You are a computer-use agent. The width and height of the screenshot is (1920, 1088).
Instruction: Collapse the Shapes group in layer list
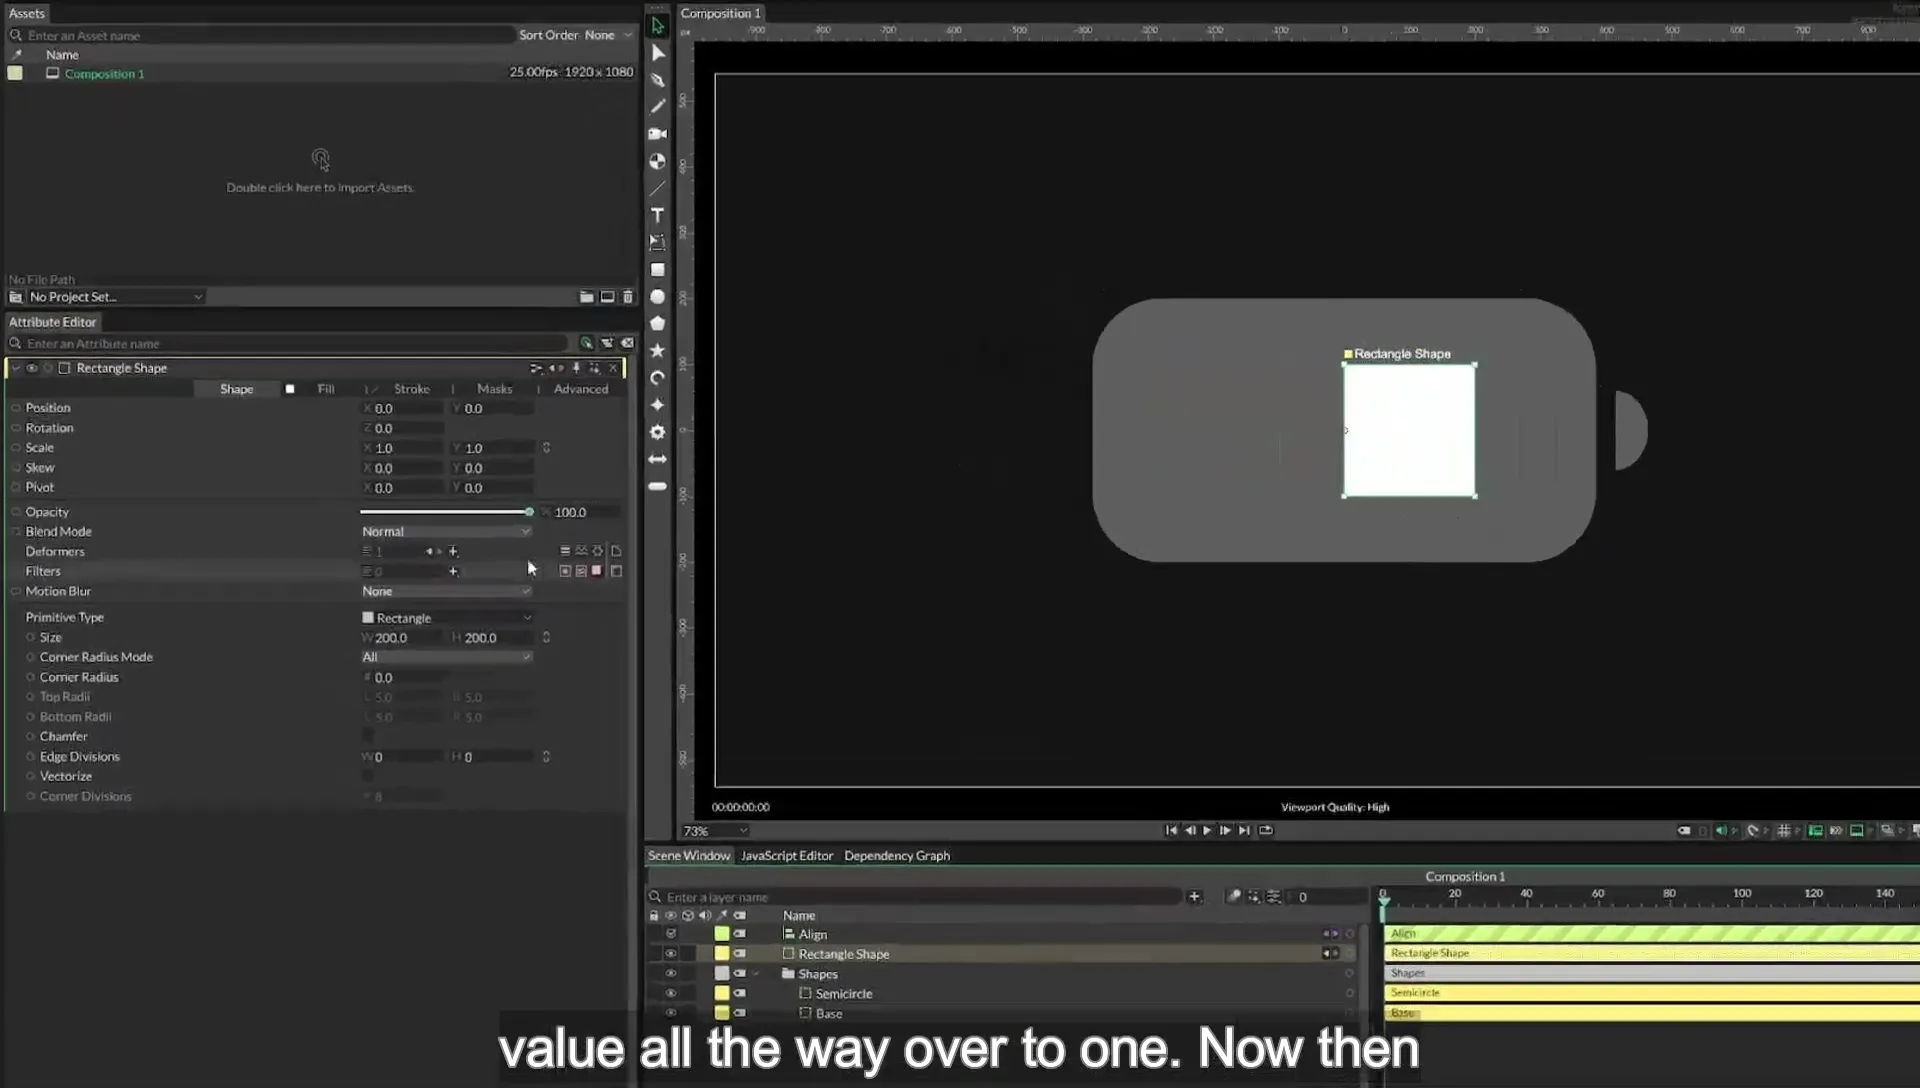(756, 974)
